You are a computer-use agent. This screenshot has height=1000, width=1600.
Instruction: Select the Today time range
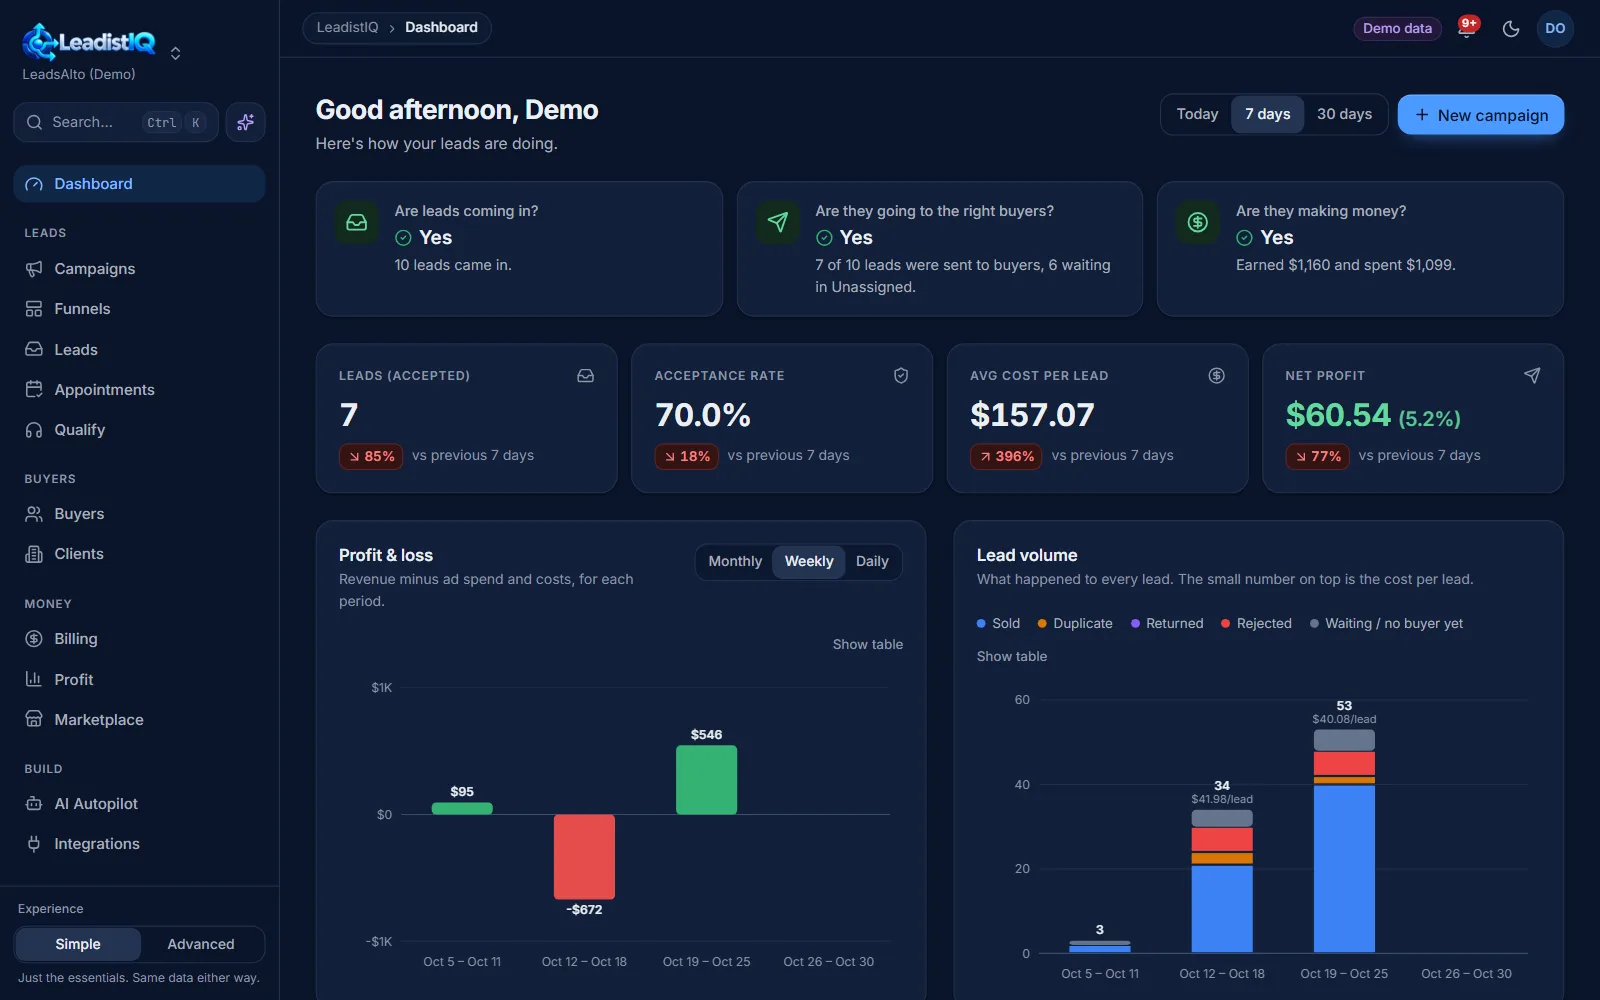point(1197,114)
